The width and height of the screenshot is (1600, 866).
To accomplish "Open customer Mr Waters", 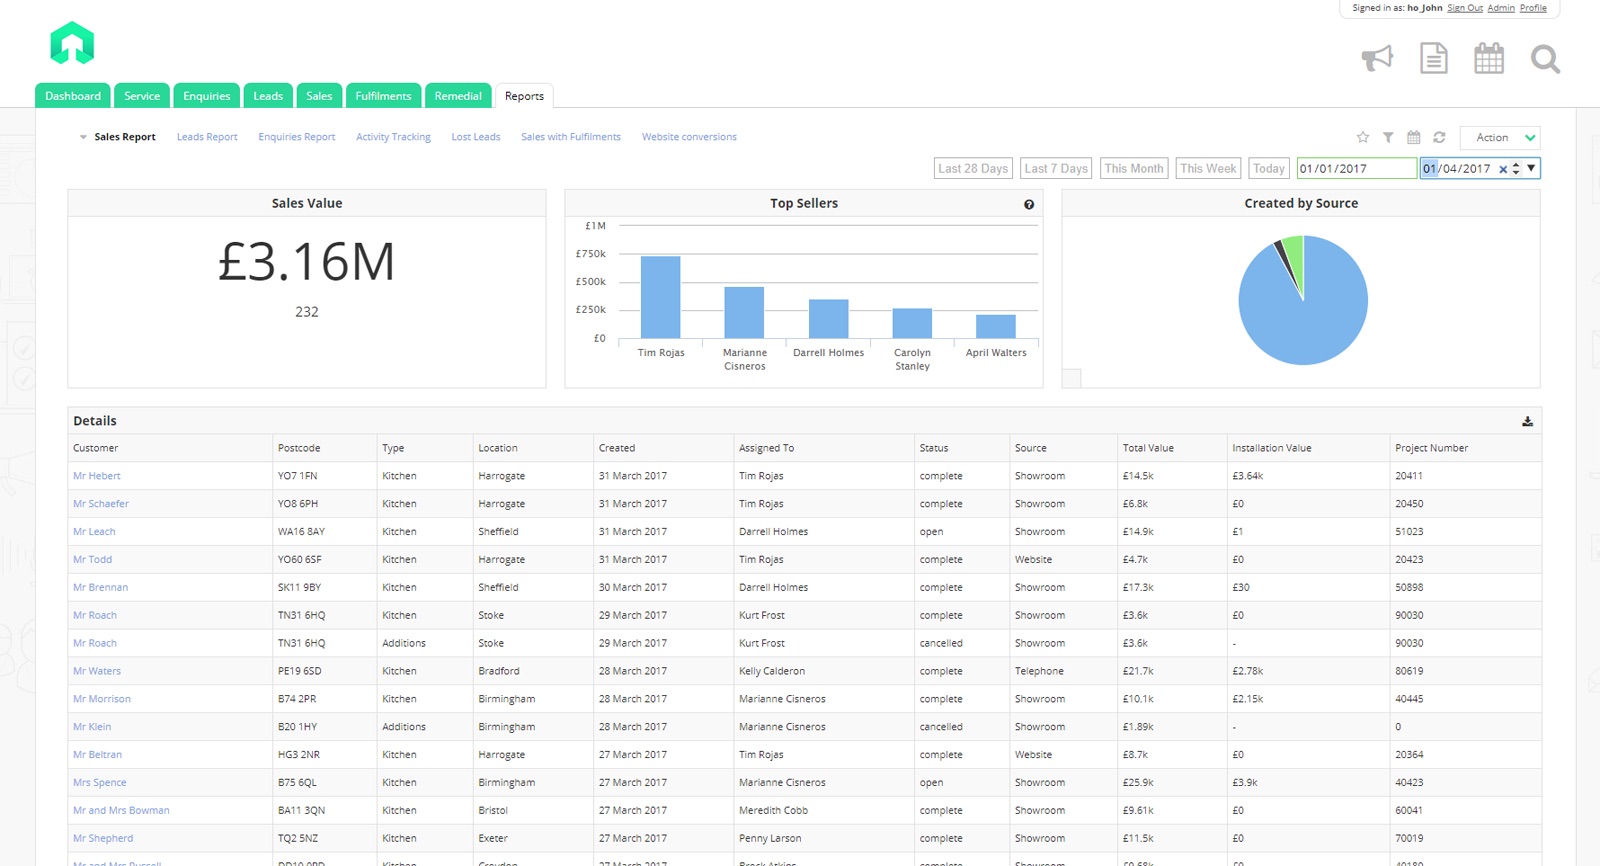I will tap(97, 672).
